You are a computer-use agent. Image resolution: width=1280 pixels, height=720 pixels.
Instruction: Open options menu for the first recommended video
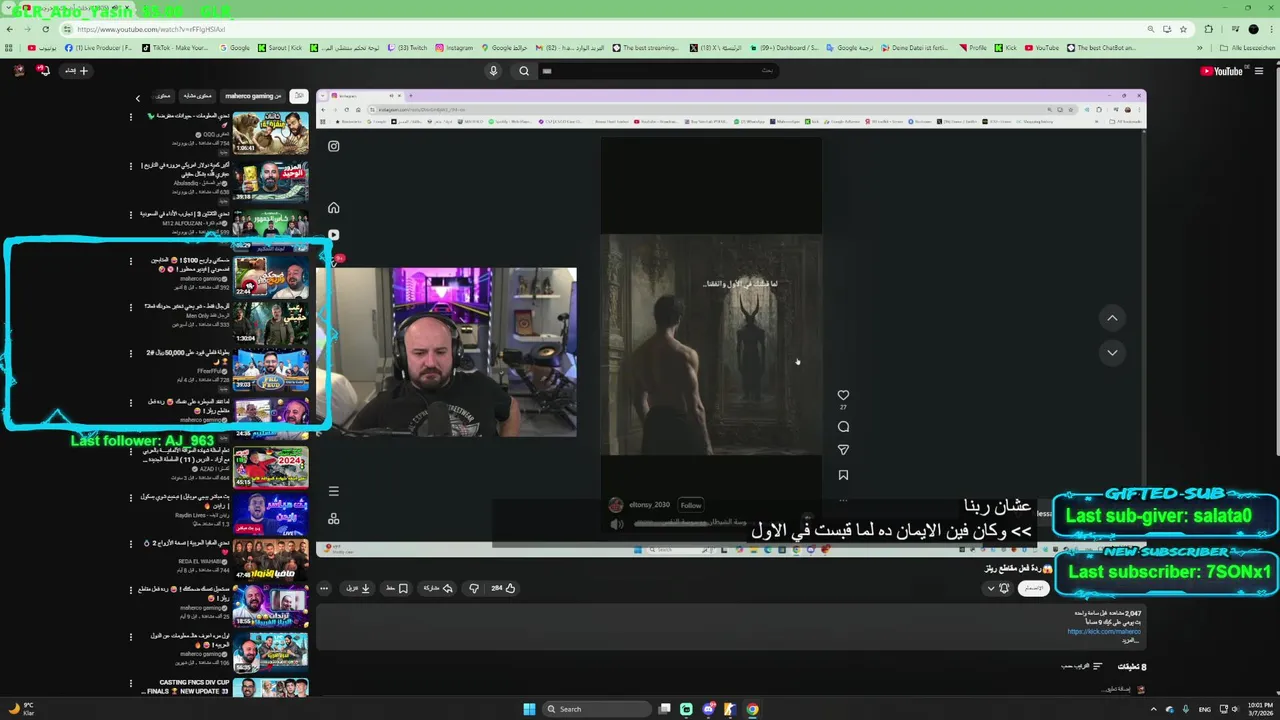[x=130, y=117]
